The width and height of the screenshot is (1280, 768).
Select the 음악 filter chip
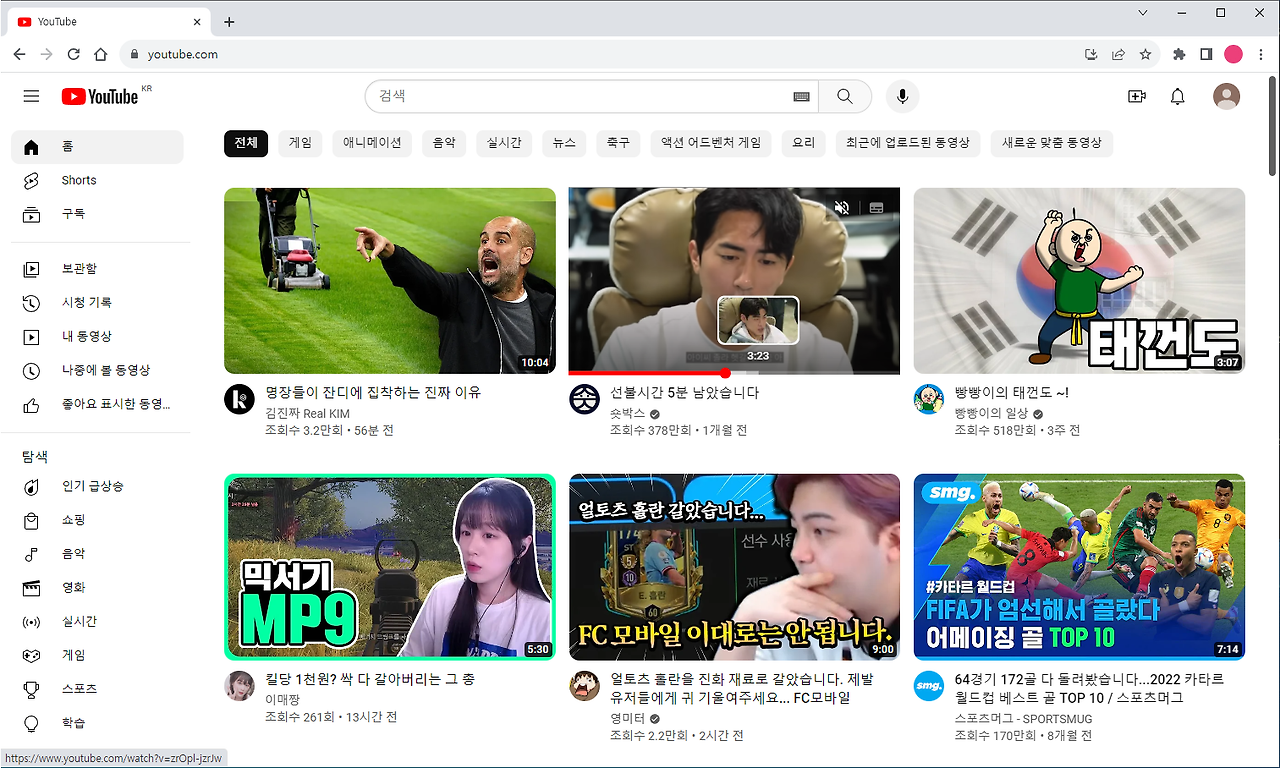tap(444, 143)
